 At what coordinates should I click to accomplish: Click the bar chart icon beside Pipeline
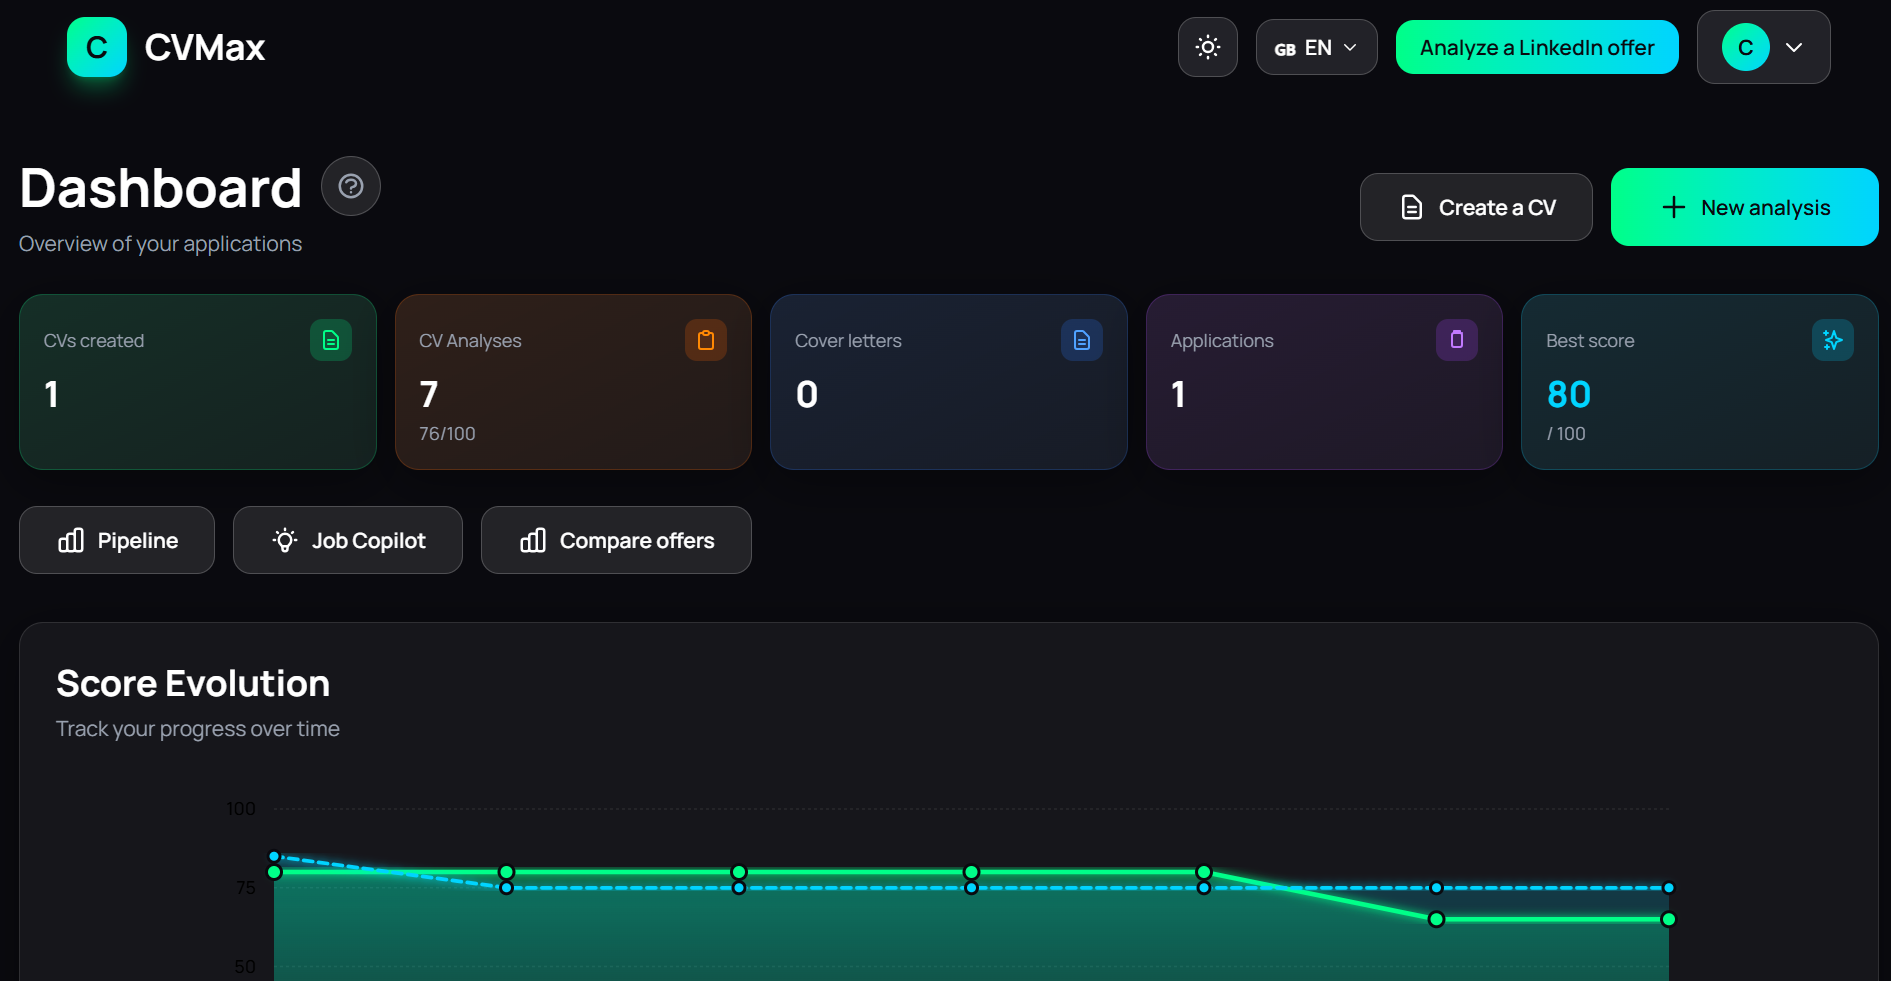[69, 540]
